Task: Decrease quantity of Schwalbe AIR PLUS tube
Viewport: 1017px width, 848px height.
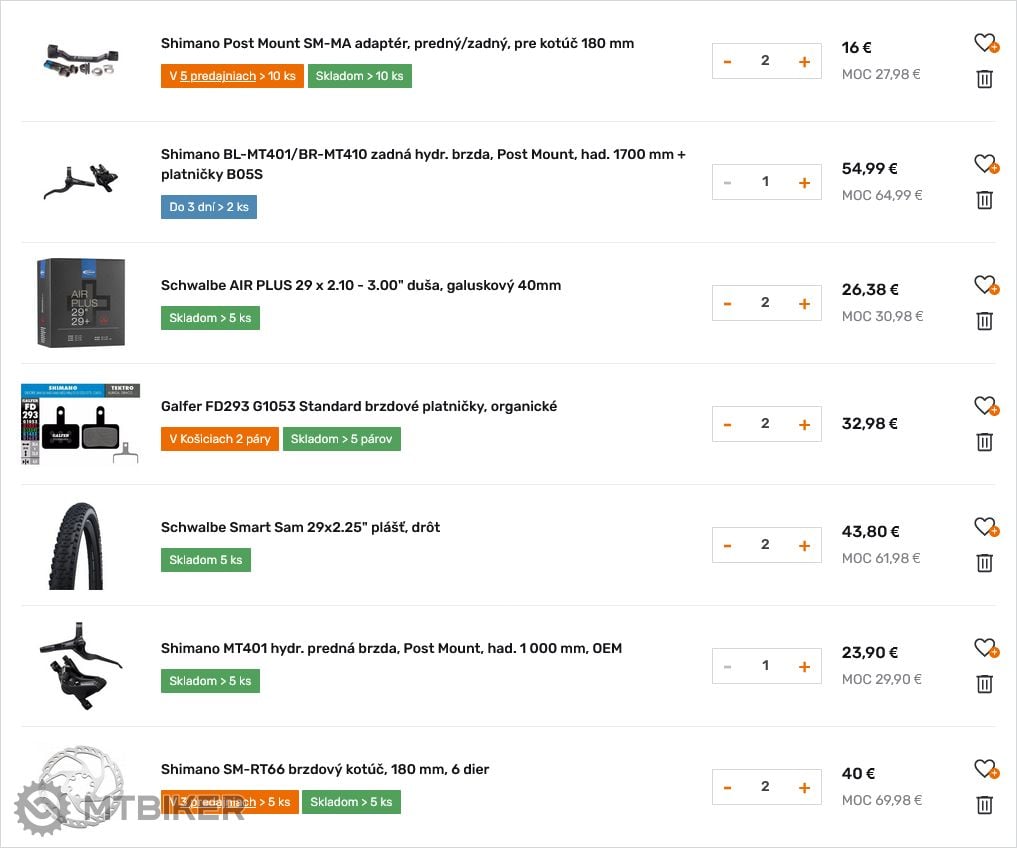Action: (728, 304)
